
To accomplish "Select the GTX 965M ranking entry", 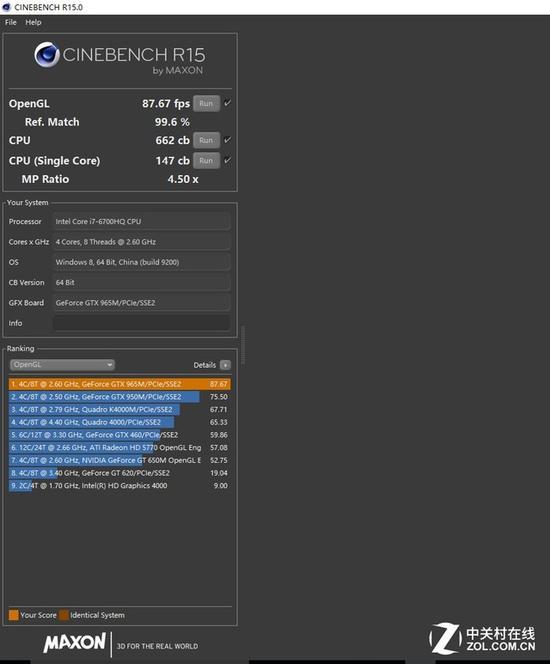I will [120, 384].
